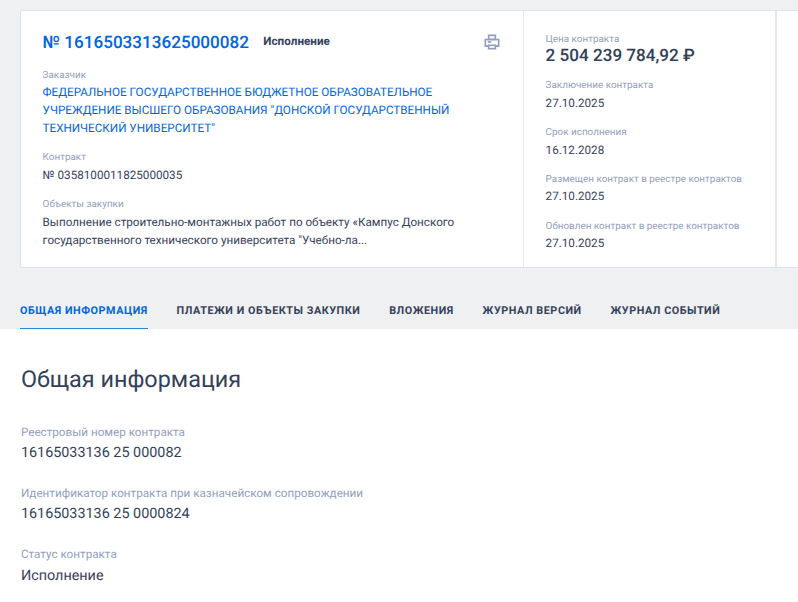798x602 pixels.
Task: Click the Общая информация section heading
Action: 131,379
